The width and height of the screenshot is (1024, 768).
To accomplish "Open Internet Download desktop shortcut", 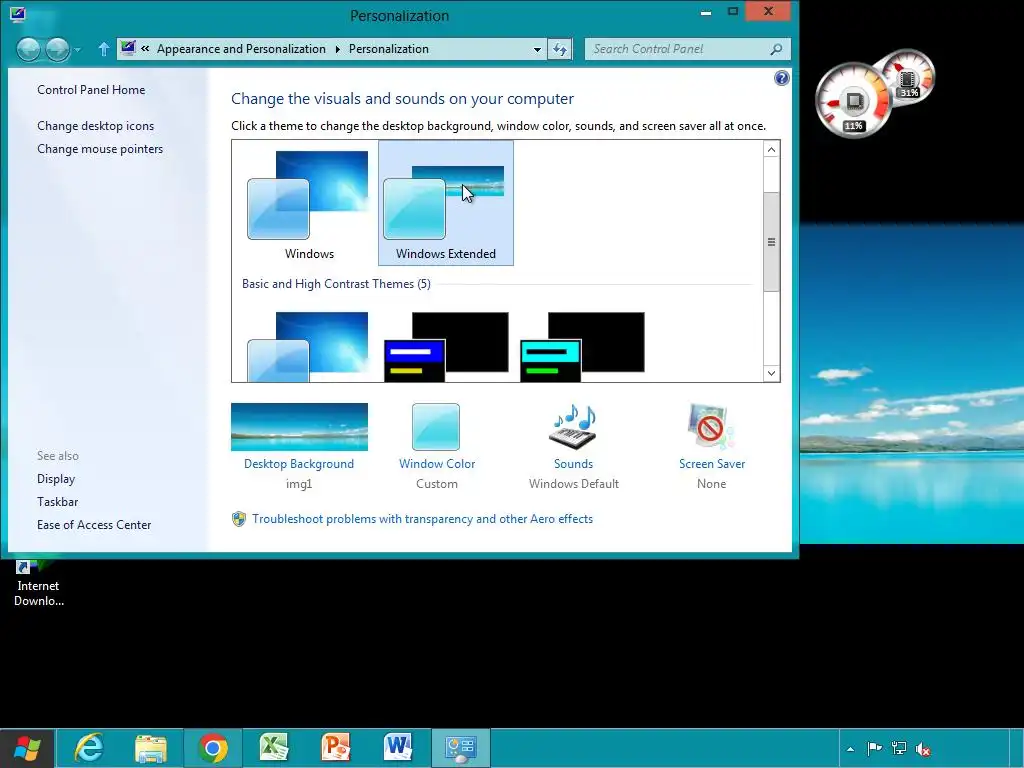I will point(39,583).
